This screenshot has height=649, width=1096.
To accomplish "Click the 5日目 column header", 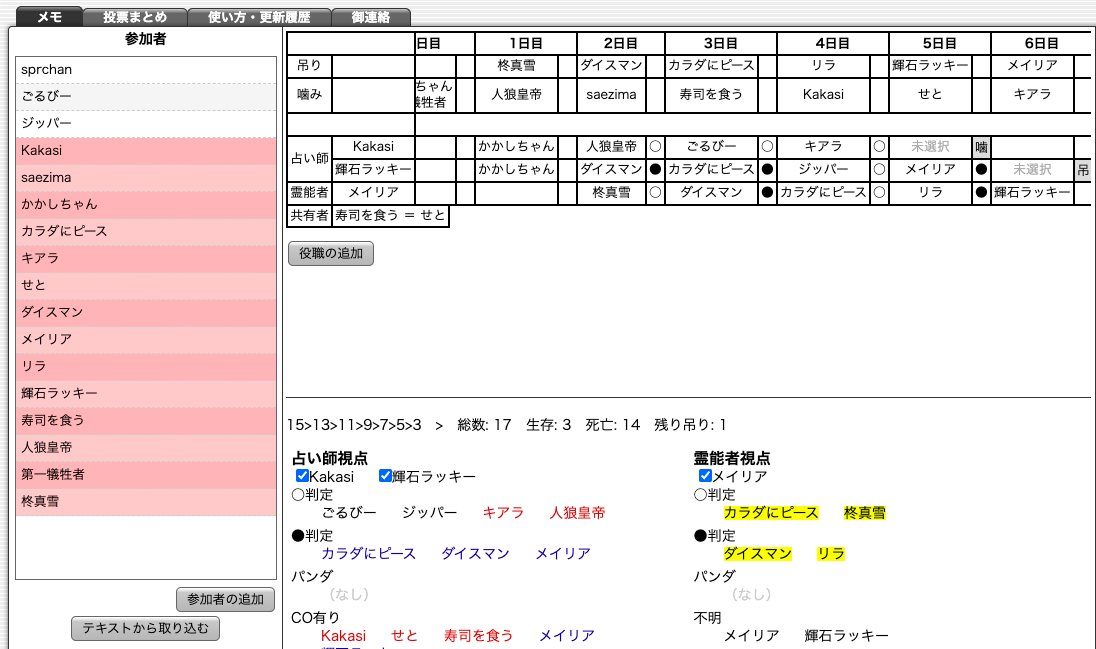I will coord(939,43).
